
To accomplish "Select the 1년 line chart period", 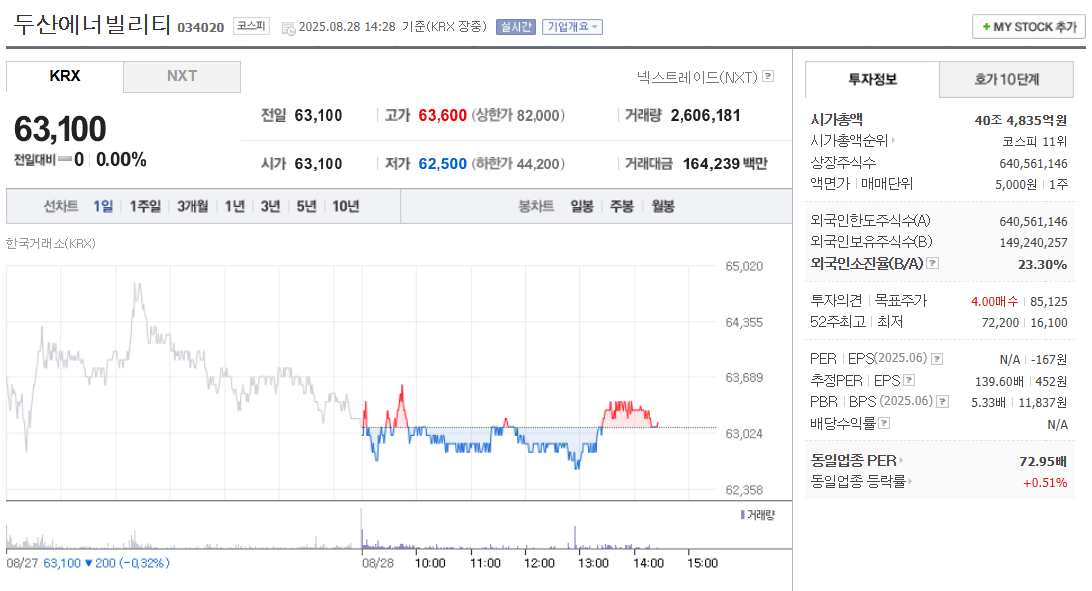I will pos(235,206).
